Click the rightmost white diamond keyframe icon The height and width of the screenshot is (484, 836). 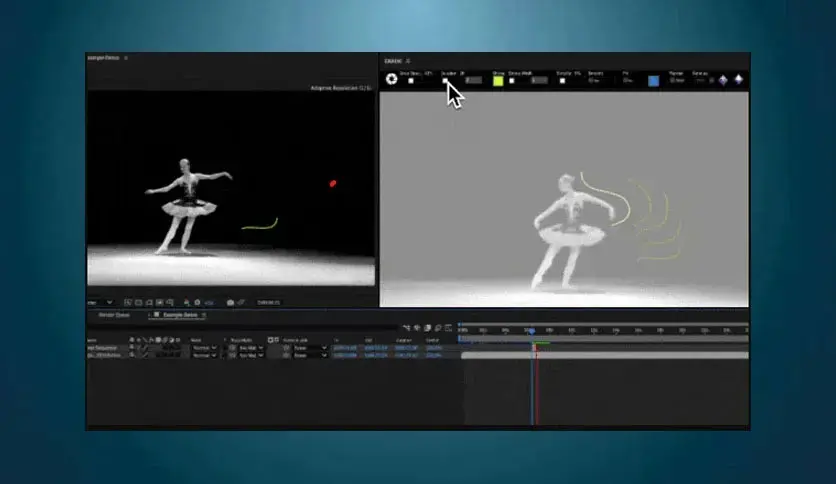[x=738, y=79]
